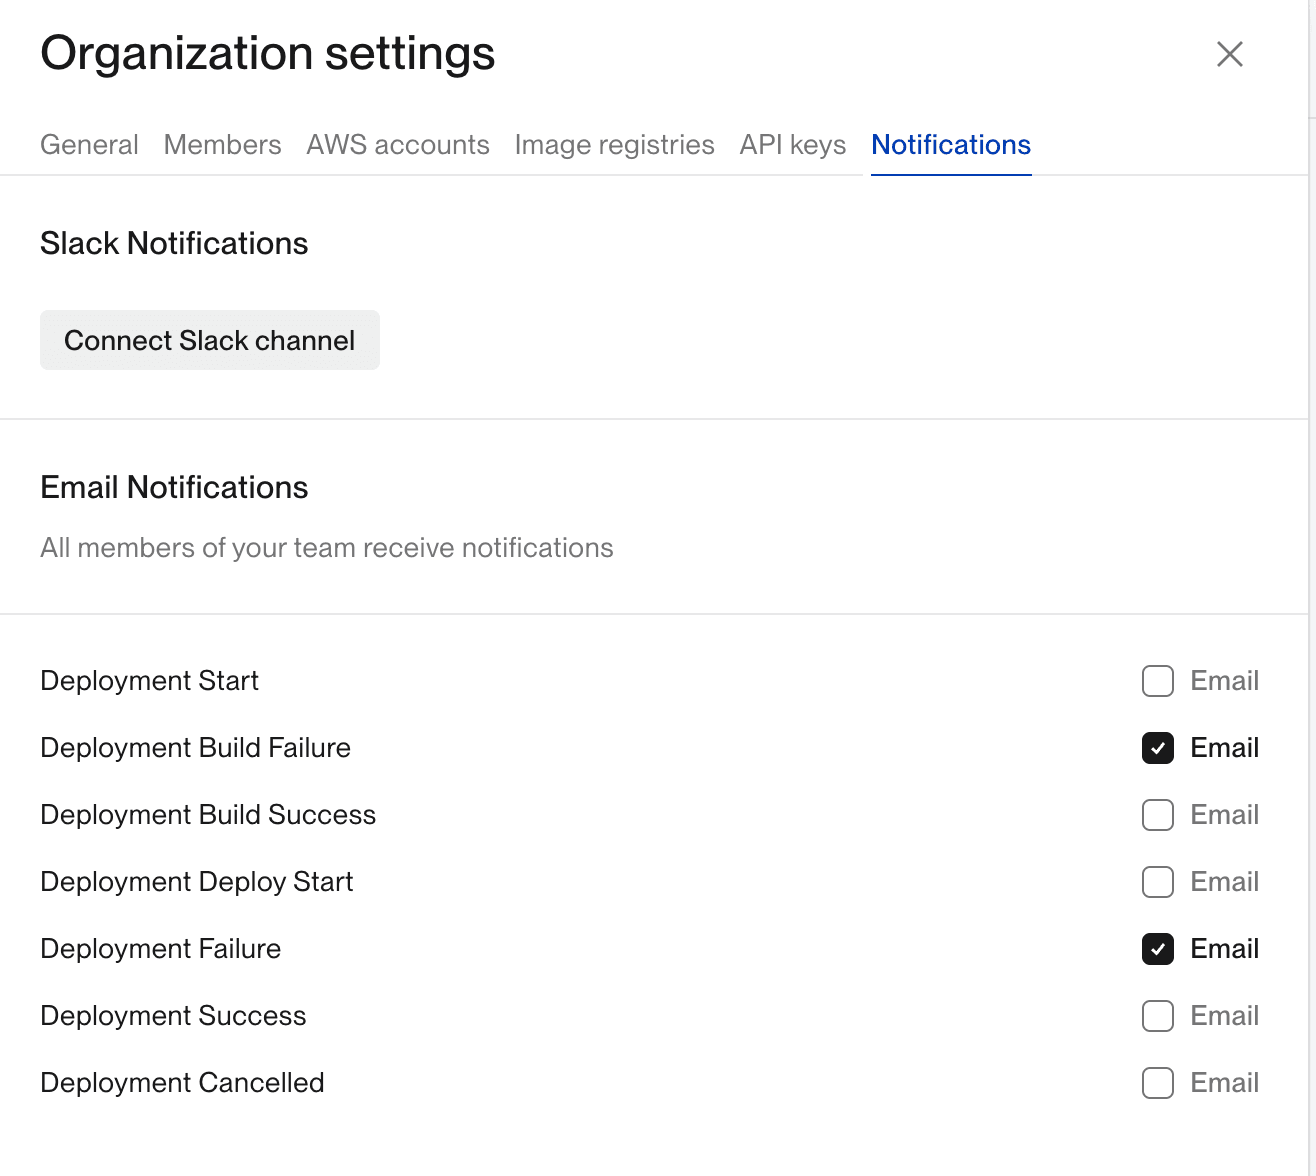This screenshot has width=1316, height=1176.
Task: Click the text about all team members
Action: point(327,548)
